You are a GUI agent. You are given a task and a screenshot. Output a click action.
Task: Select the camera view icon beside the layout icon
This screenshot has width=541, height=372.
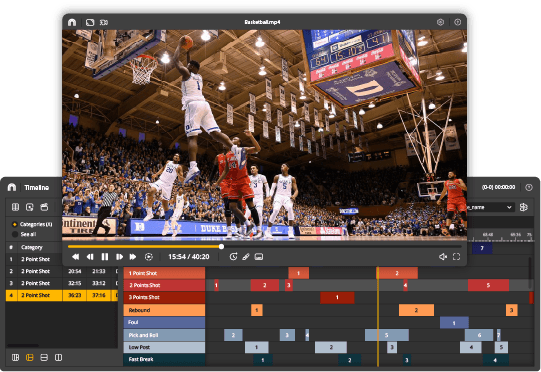pos(104,22)
